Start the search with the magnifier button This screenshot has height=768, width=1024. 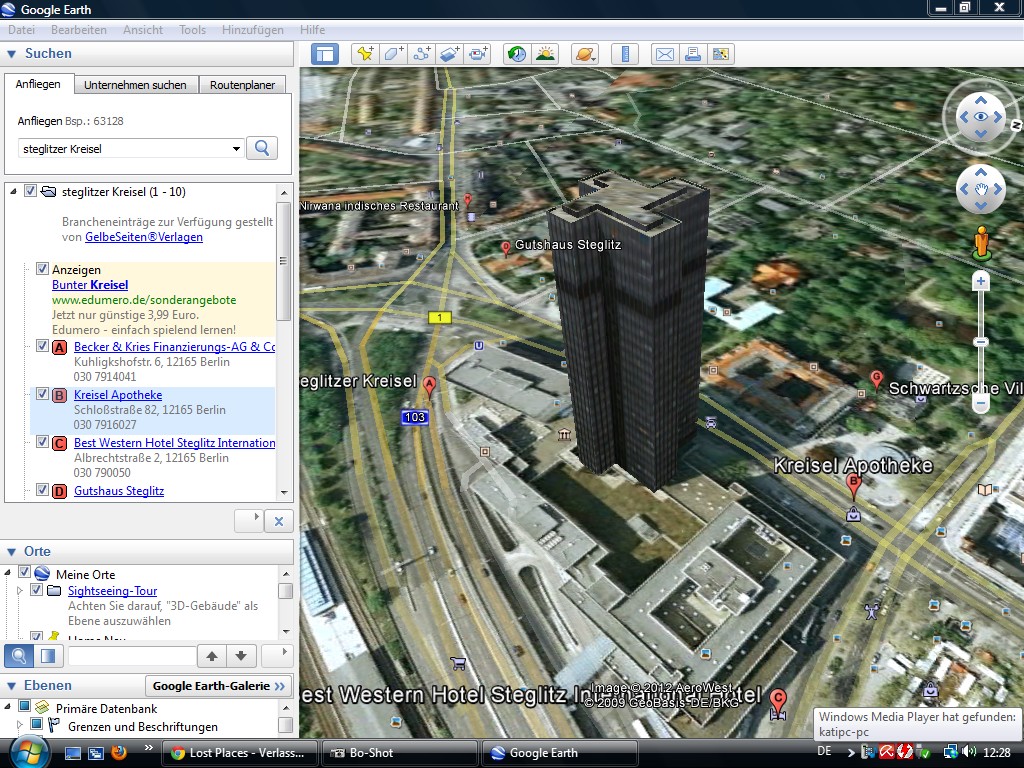262,148
